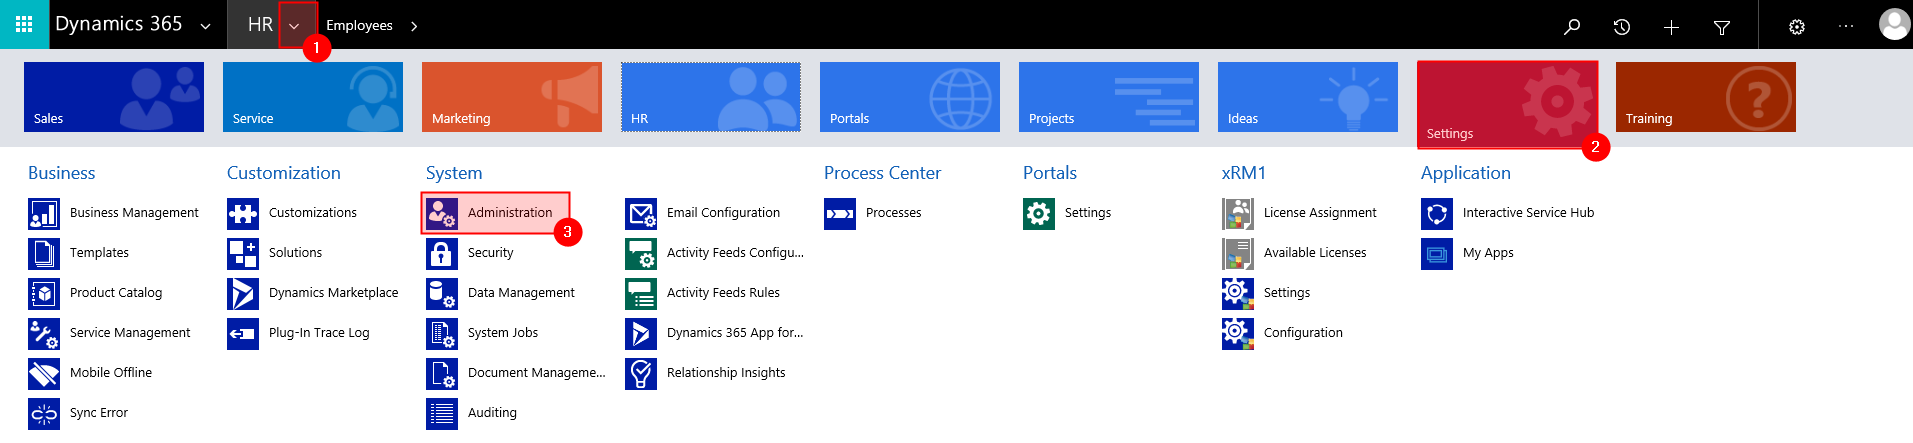Click the HR area label in navbar

pos(260,24)
